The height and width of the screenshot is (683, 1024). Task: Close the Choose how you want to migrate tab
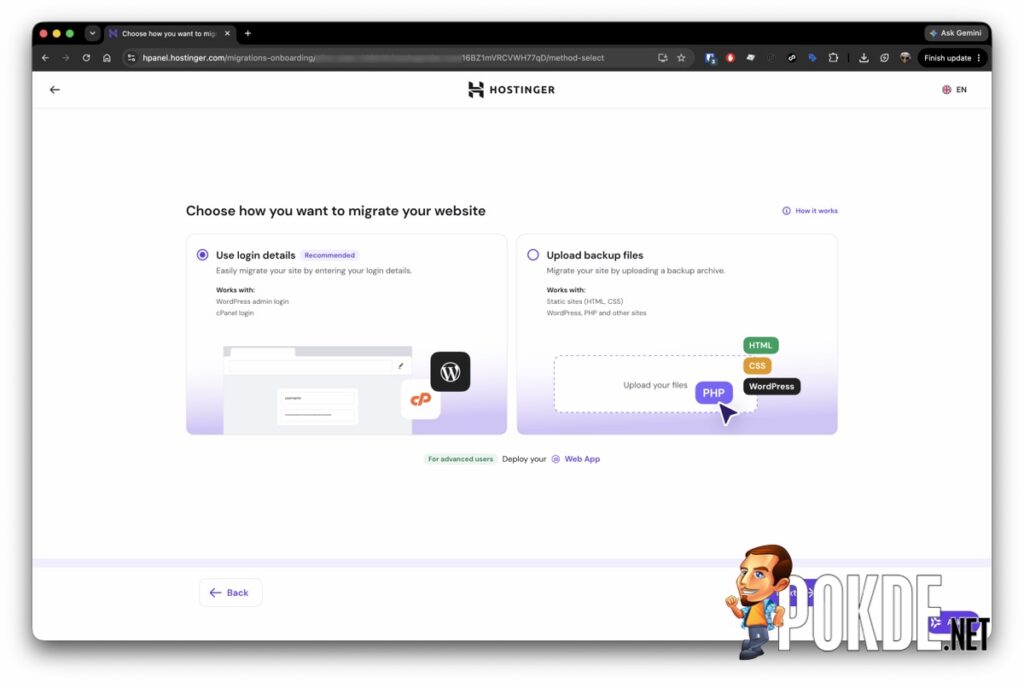pyautogui.click(x=227, y=33)
